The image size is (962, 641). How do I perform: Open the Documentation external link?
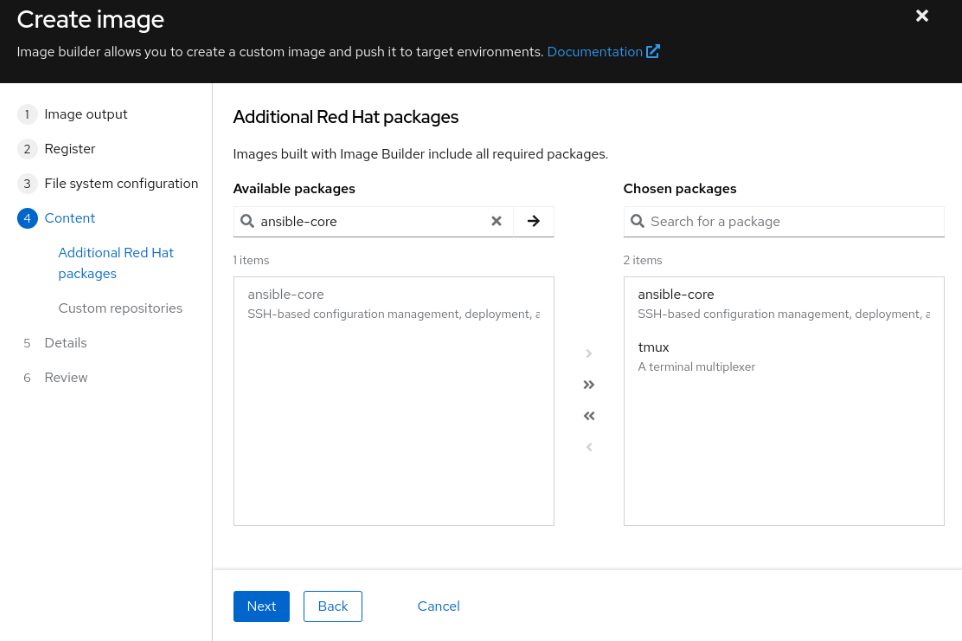coord(603,52)
